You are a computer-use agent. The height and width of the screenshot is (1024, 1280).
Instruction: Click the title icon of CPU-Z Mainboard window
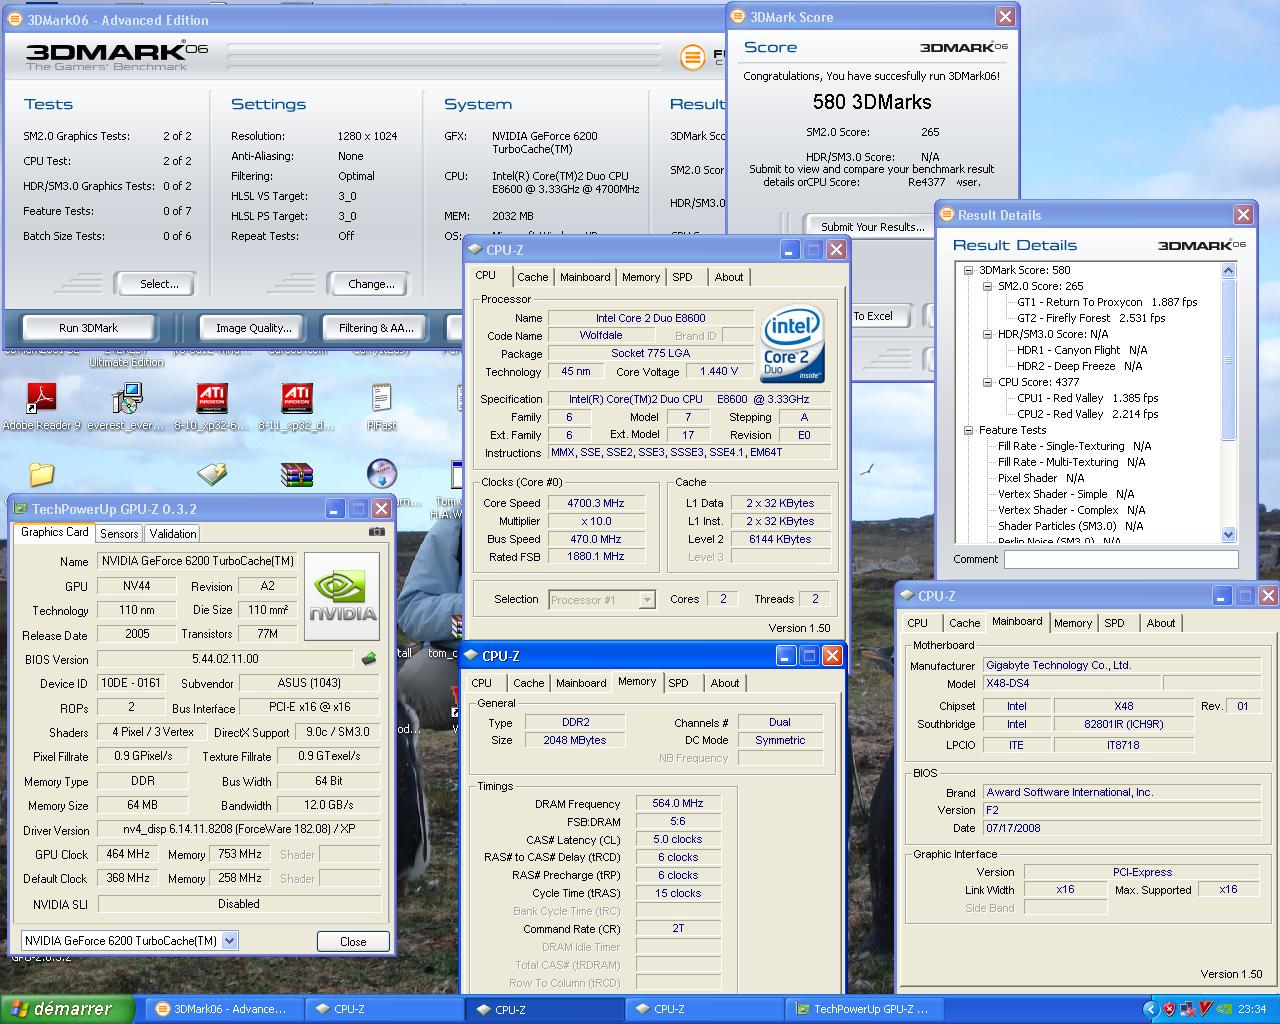click(x=906, y=596)
